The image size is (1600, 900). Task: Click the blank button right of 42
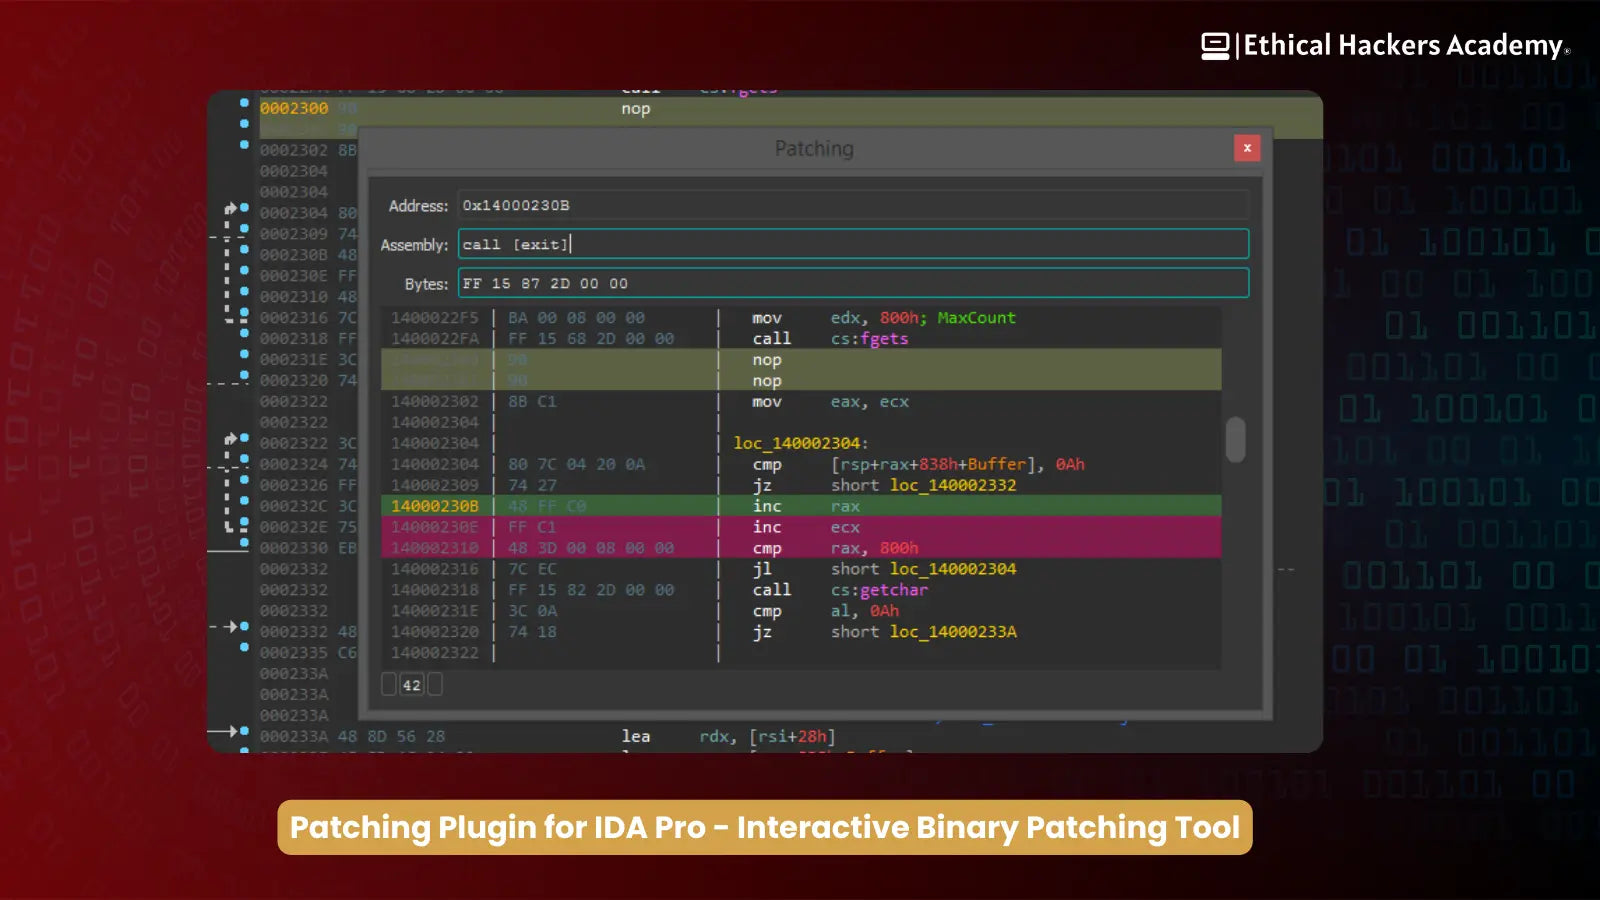click(x=435, y=685)
